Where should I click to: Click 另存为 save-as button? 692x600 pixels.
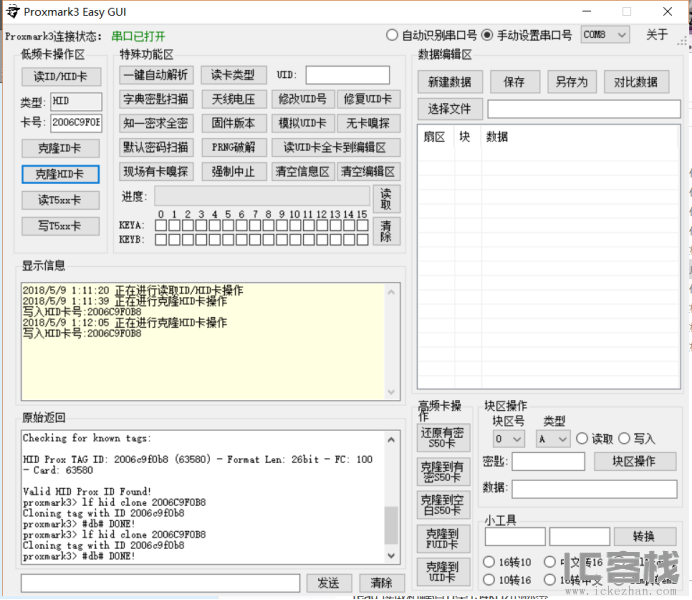pos(572,82)
